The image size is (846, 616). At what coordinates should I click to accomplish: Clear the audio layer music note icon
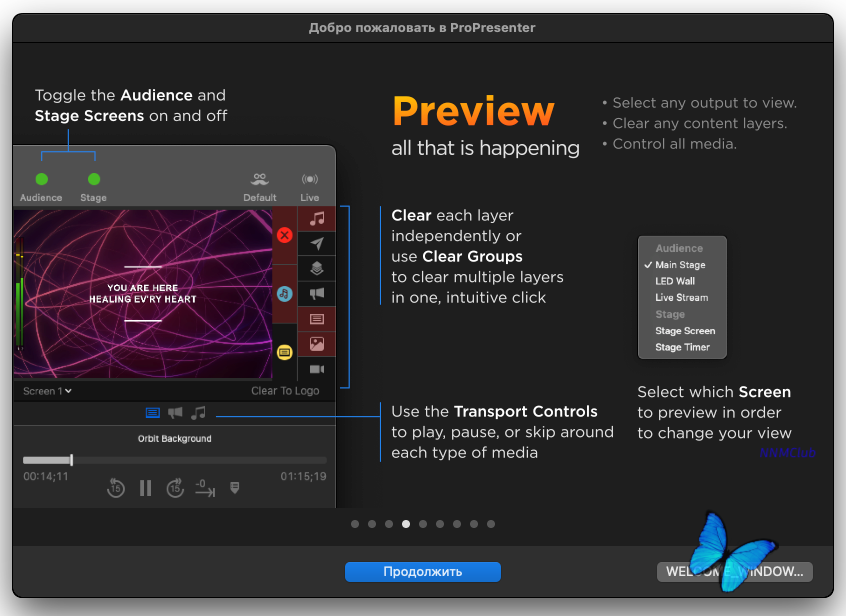(317, 218)
